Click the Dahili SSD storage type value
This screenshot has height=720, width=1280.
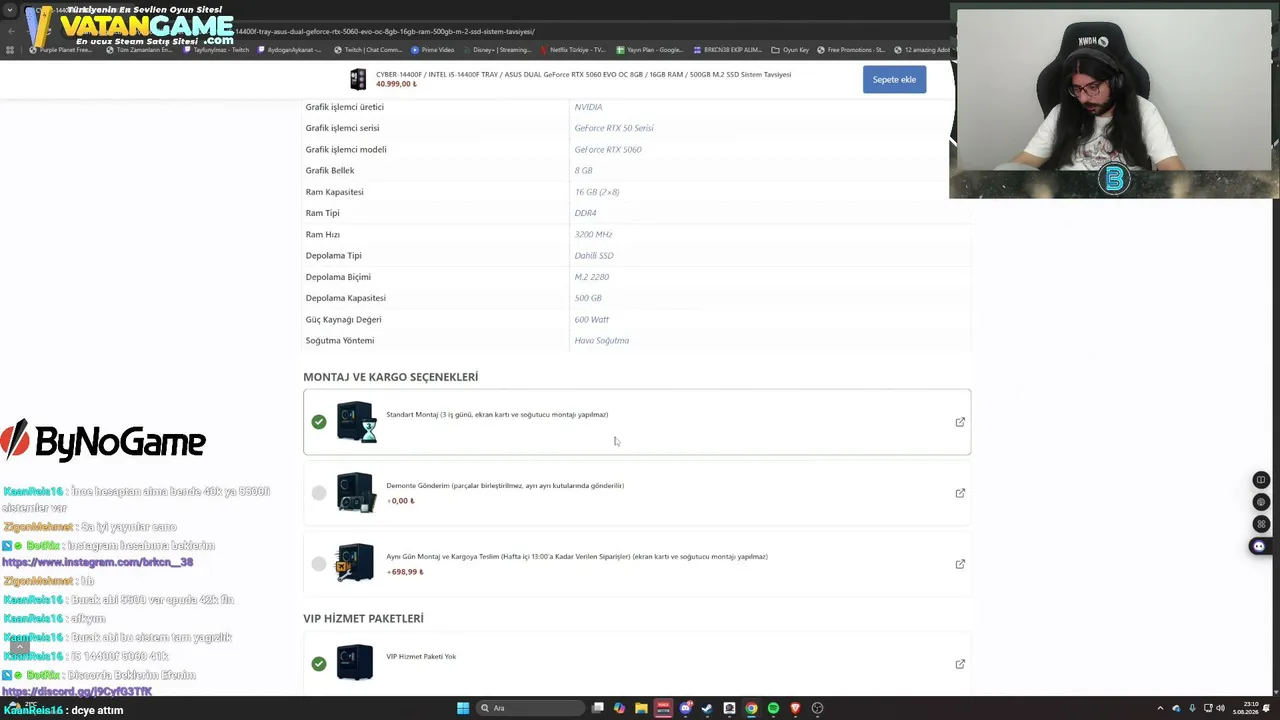tap(594, 256)
